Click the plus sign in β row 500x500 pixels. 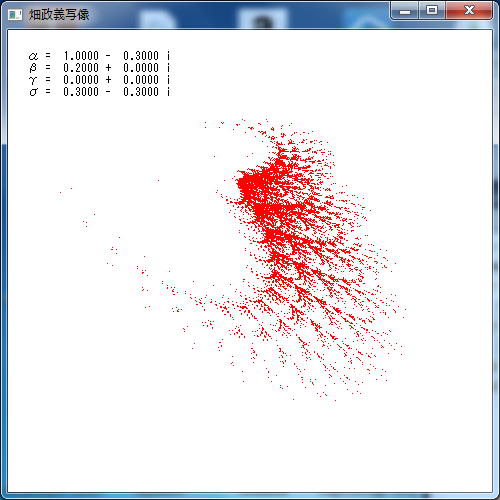pyautogui.click(x=108, y=68)
